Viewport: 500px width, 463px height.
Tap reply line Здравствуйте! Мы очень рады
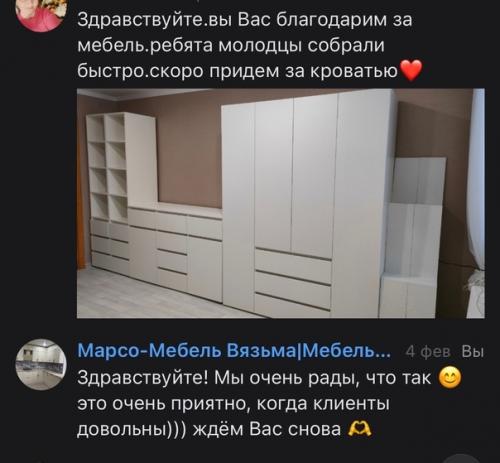[254, 378]
